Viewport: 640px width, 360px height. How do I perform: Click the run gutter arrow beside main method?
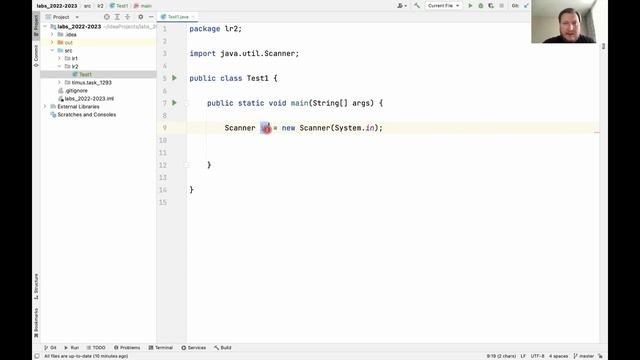click(x=174, y=103)
